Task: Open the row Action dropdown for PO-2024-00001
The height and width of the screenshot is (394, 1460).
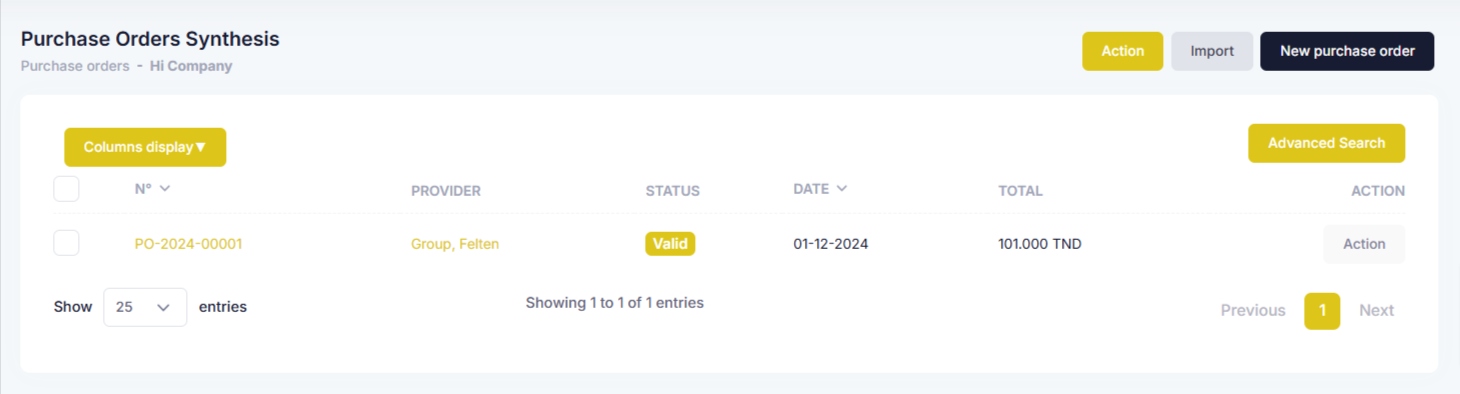Action: coord(1364,244)
